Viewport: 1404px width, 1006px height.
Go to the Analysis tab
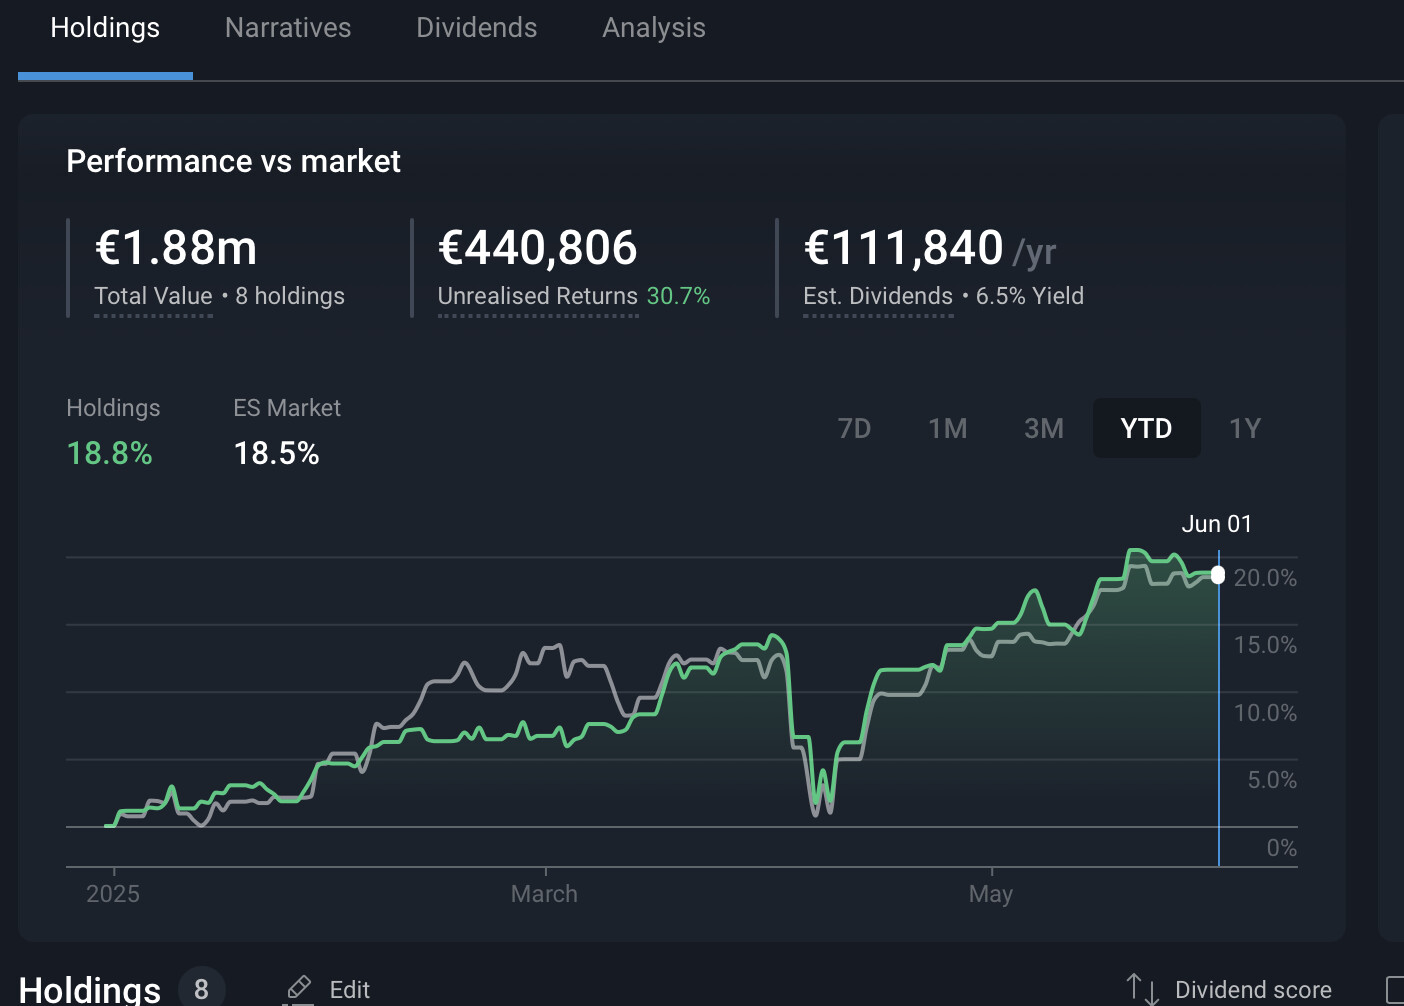tap(654, 28)
